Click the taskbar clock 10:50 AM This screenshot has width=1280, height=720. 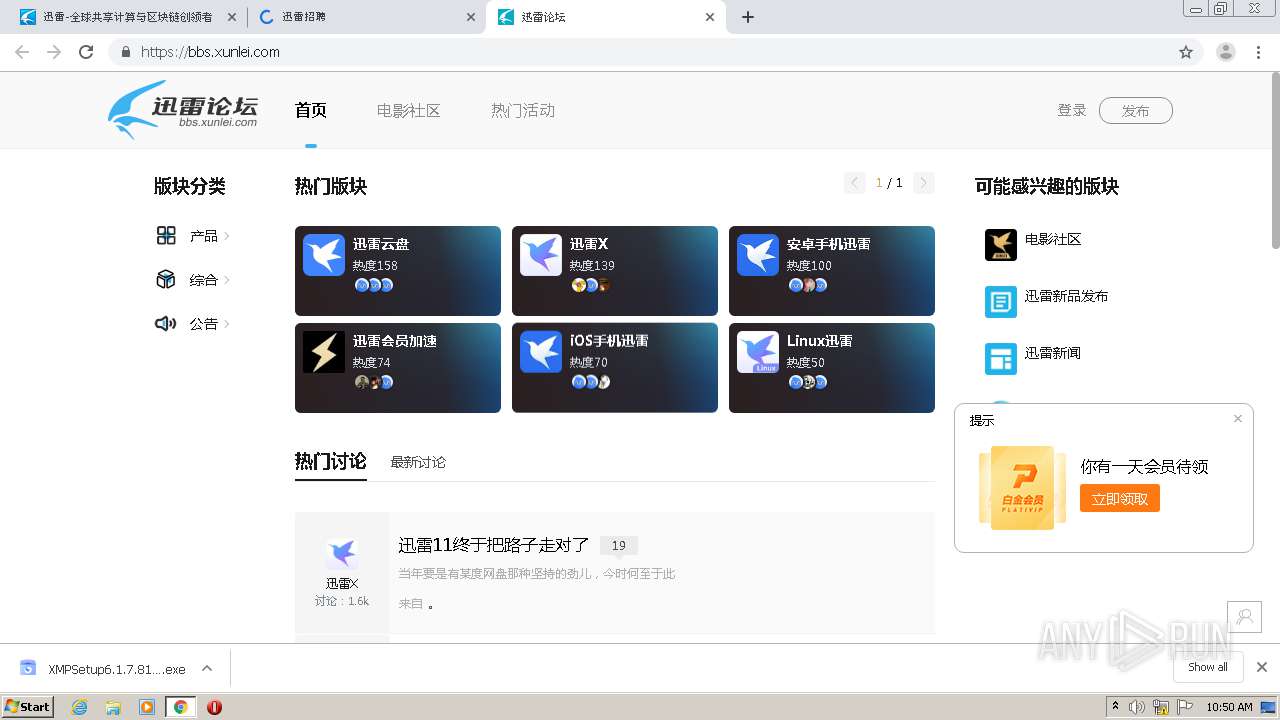[x=1229, y=707]
